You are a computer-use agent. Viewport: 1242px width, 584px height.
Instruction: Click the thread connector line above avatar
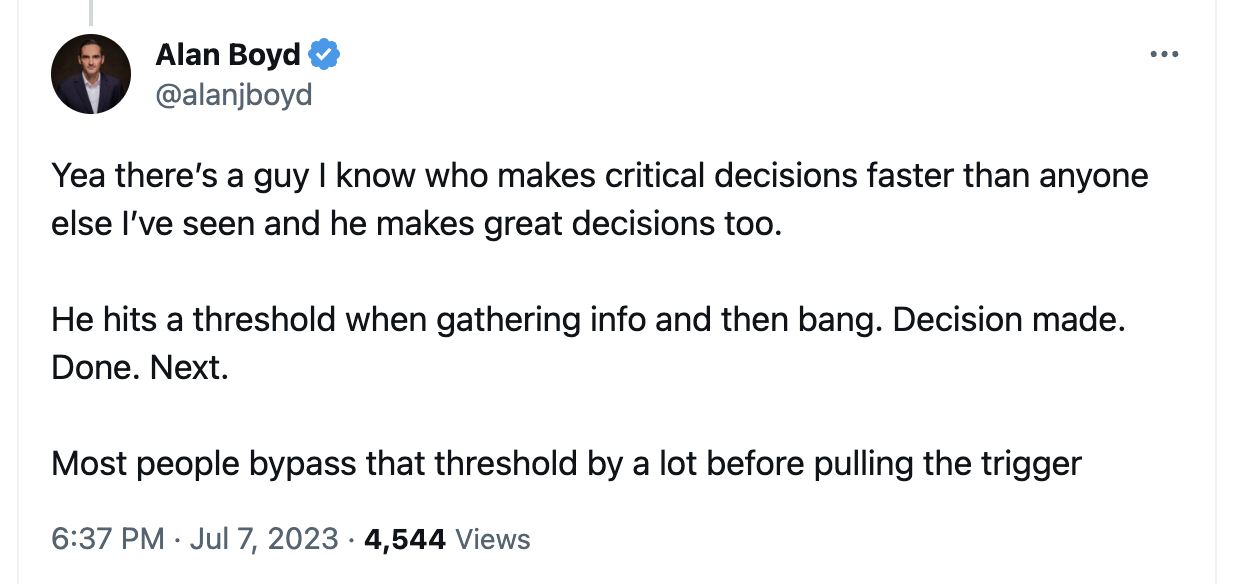pyautogui.click(x=90, y=12)
